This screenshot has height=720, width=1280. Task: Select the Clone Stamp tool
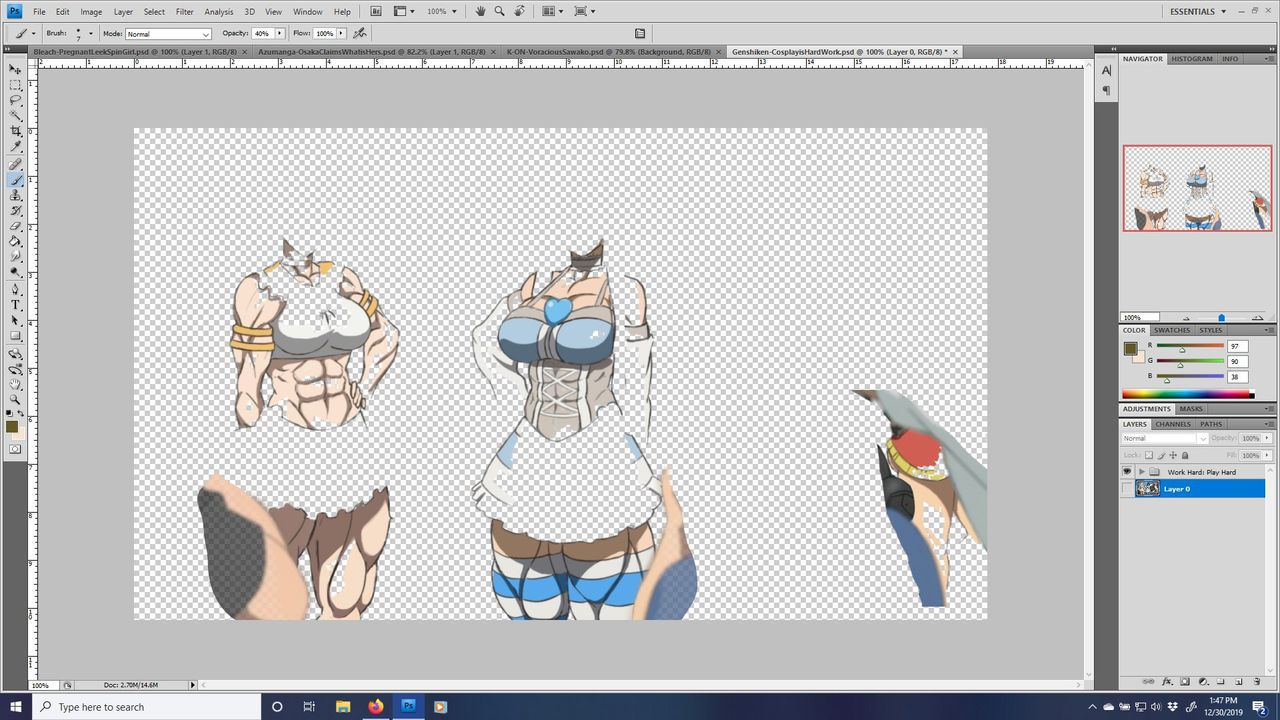pyautogui.click(x=15, y=196)
